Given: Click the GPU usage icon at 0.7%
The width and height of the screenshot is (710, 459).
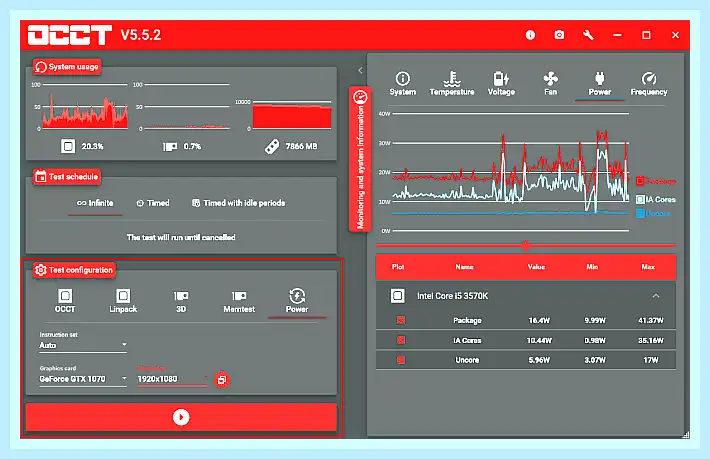Looking at the screenshot, I should pyautogui.click(x=170, y=147).
